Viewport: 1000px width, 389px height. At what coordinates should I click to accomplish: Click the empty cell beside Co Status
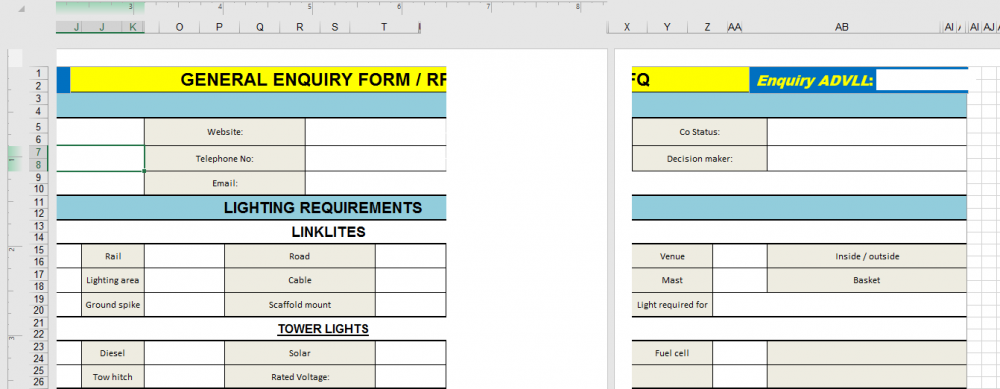(867, 132)
